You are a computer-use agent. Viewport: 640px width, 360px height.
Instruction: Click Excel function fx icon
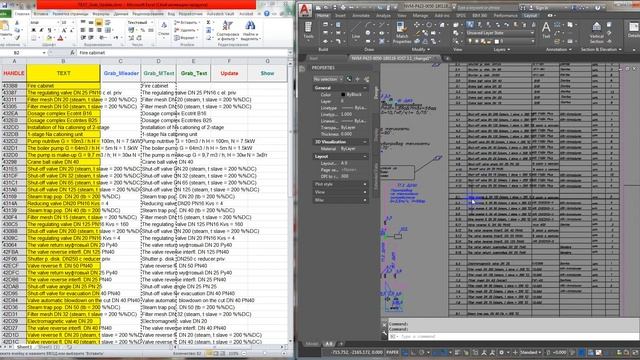73,53
